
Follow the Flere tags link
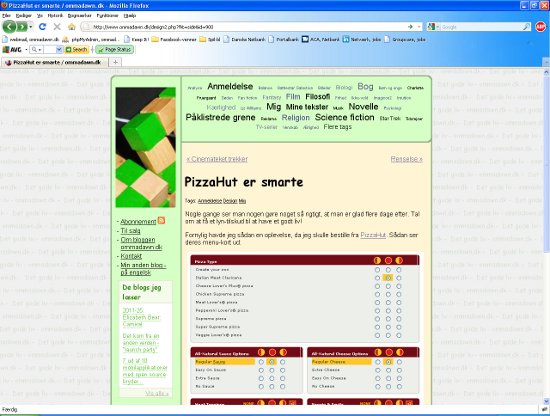(337, 127)
